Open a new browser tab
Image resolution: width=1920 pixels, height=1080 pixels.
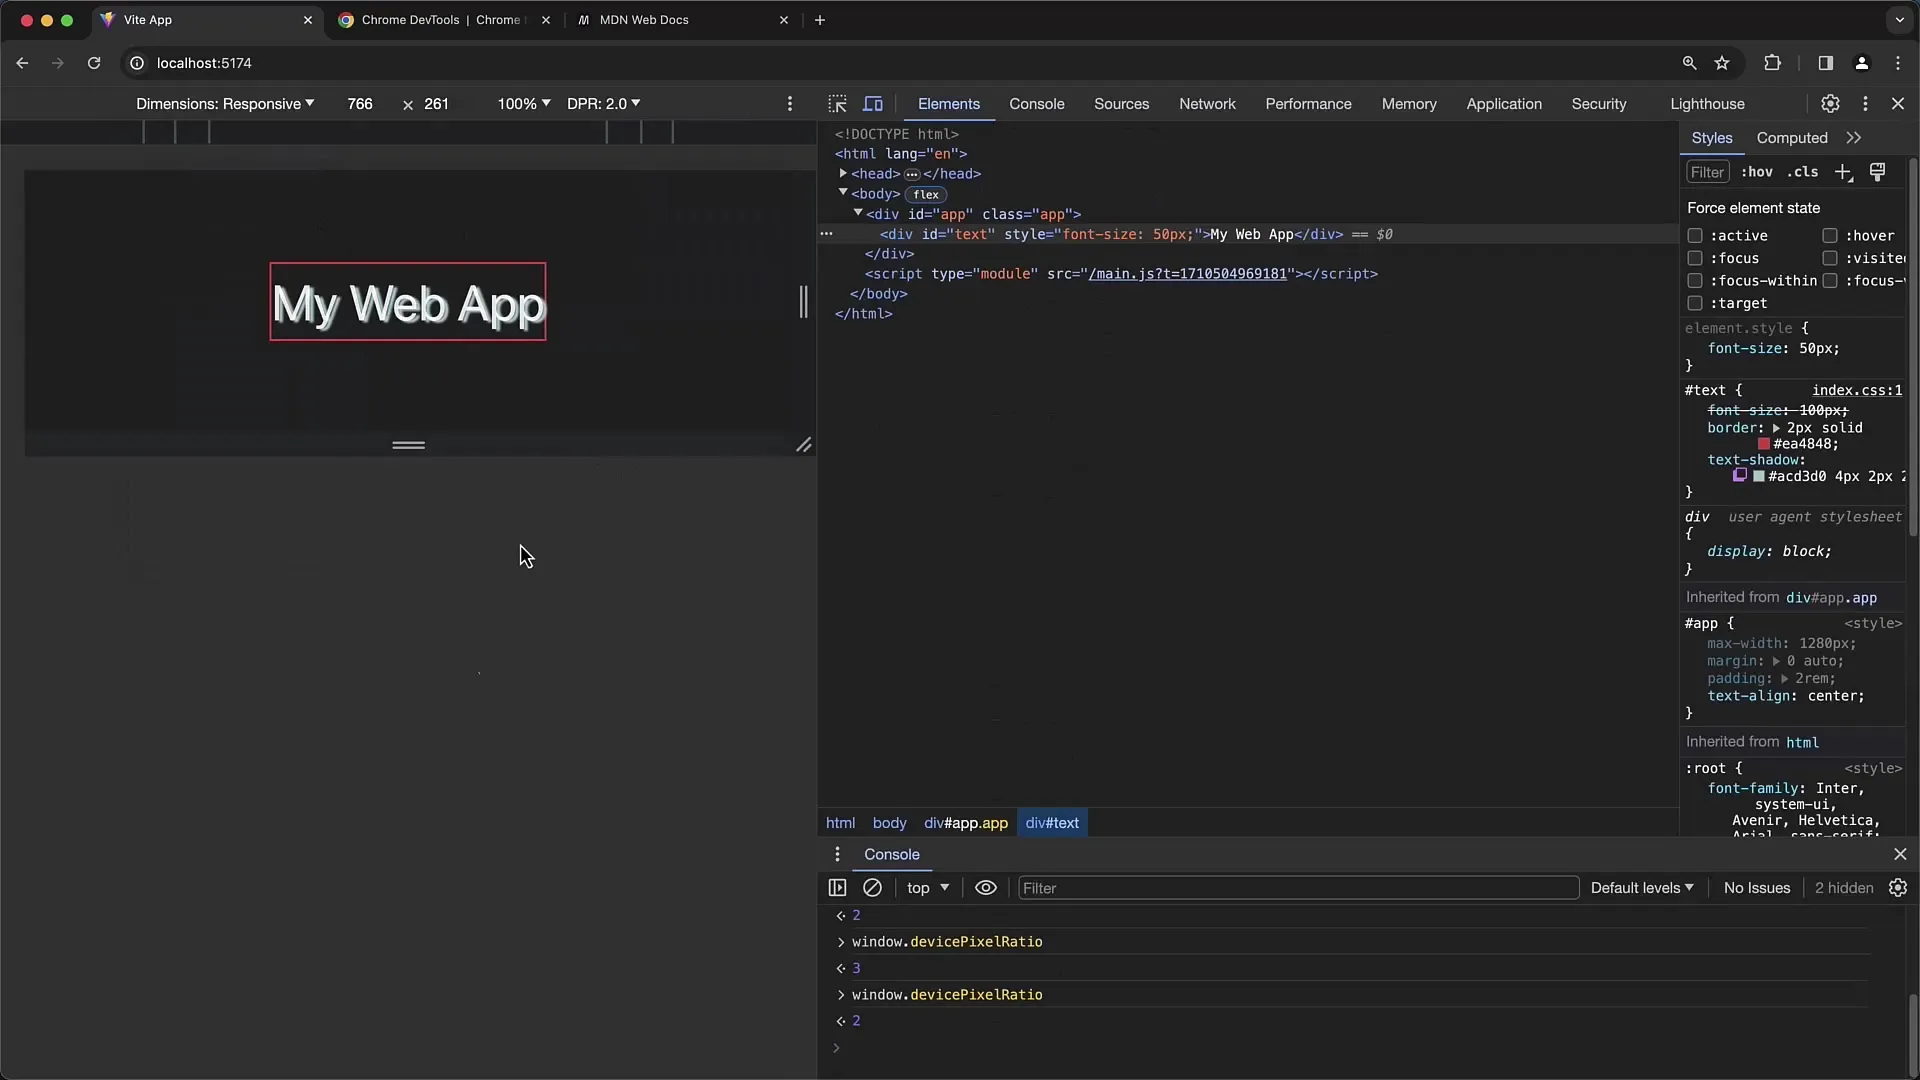click(x=820, y=20)
